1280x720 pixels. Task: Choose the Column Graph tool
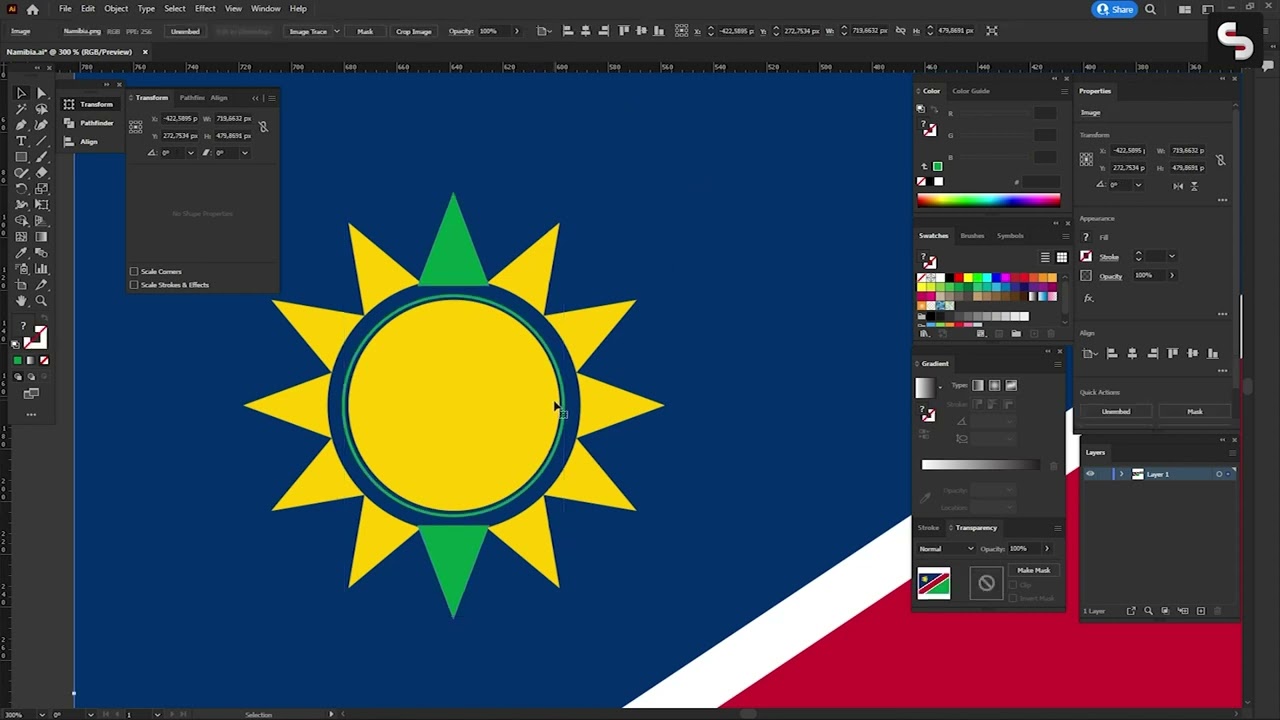coord(42,269)
